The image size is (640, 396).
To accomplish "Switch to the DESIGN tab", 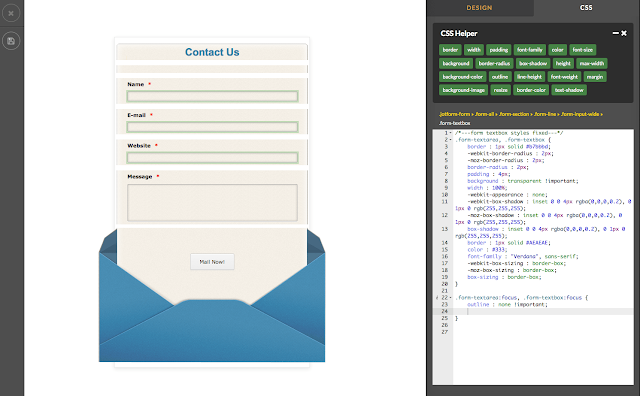I will (480, 8).
